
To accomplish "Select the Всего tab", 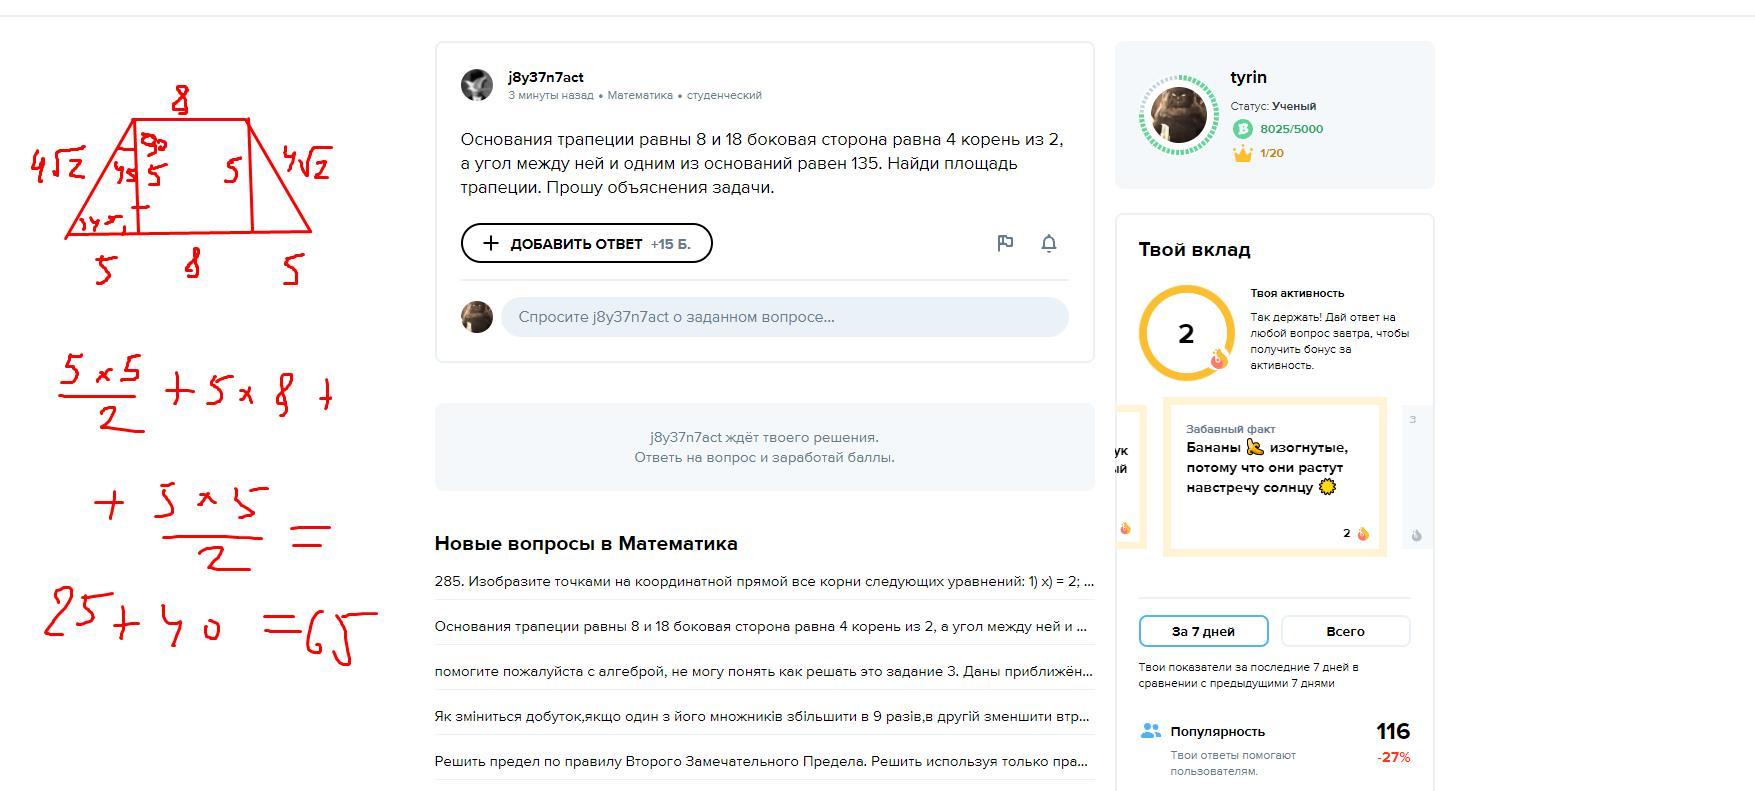I will [1345, 631].
